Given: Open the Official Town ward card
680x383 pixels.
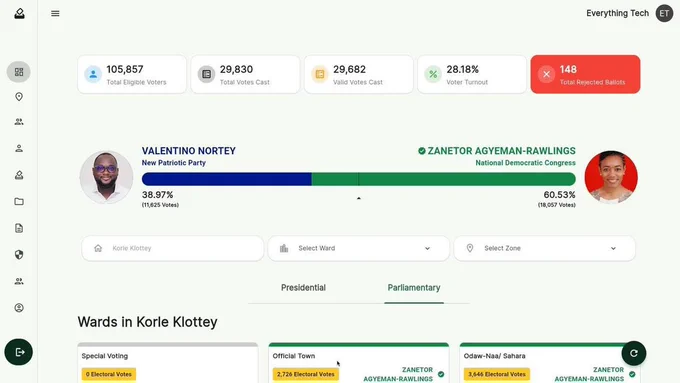Looking at the screenshot, I should [359, 363].
